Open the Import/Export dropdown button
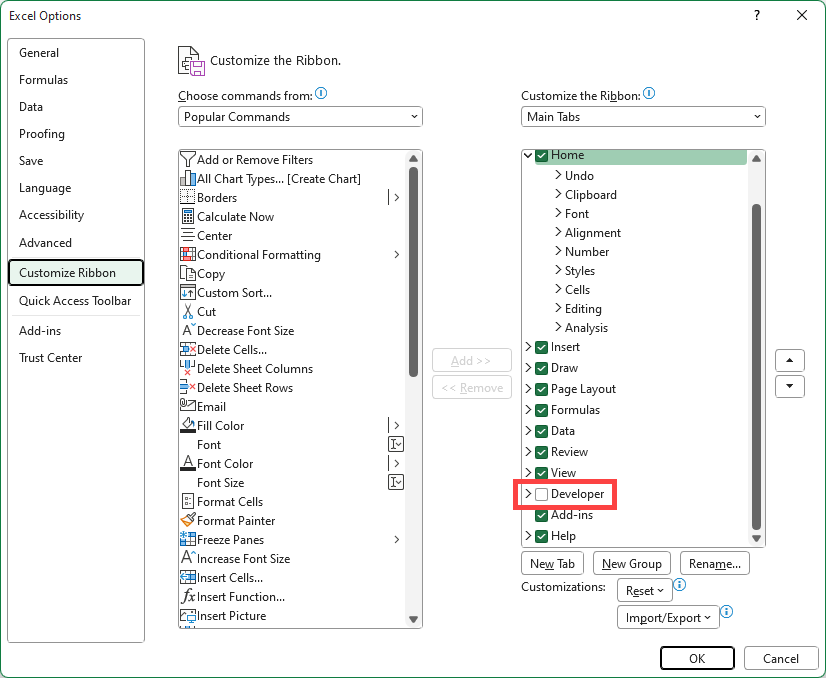Image resolution: width=826 pixels, height=678 pixels. tap(668, 617)
